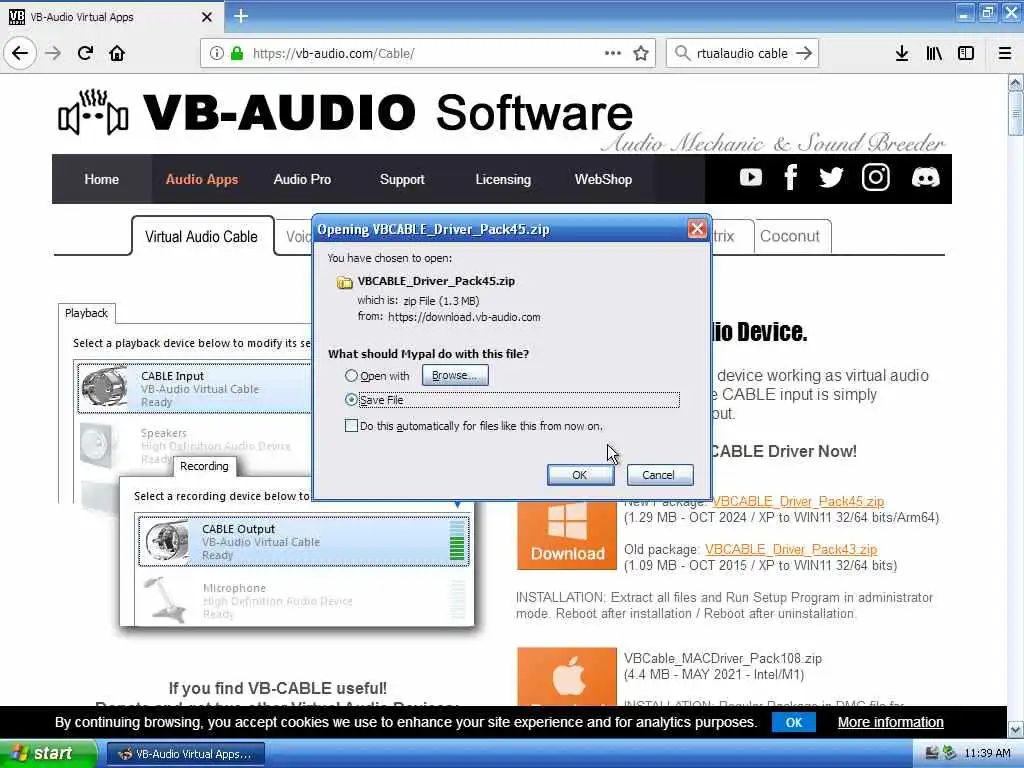
Task: Open VB-Audio YouTube channel icon
Action: pyautogui.click(x=751, y=178)
